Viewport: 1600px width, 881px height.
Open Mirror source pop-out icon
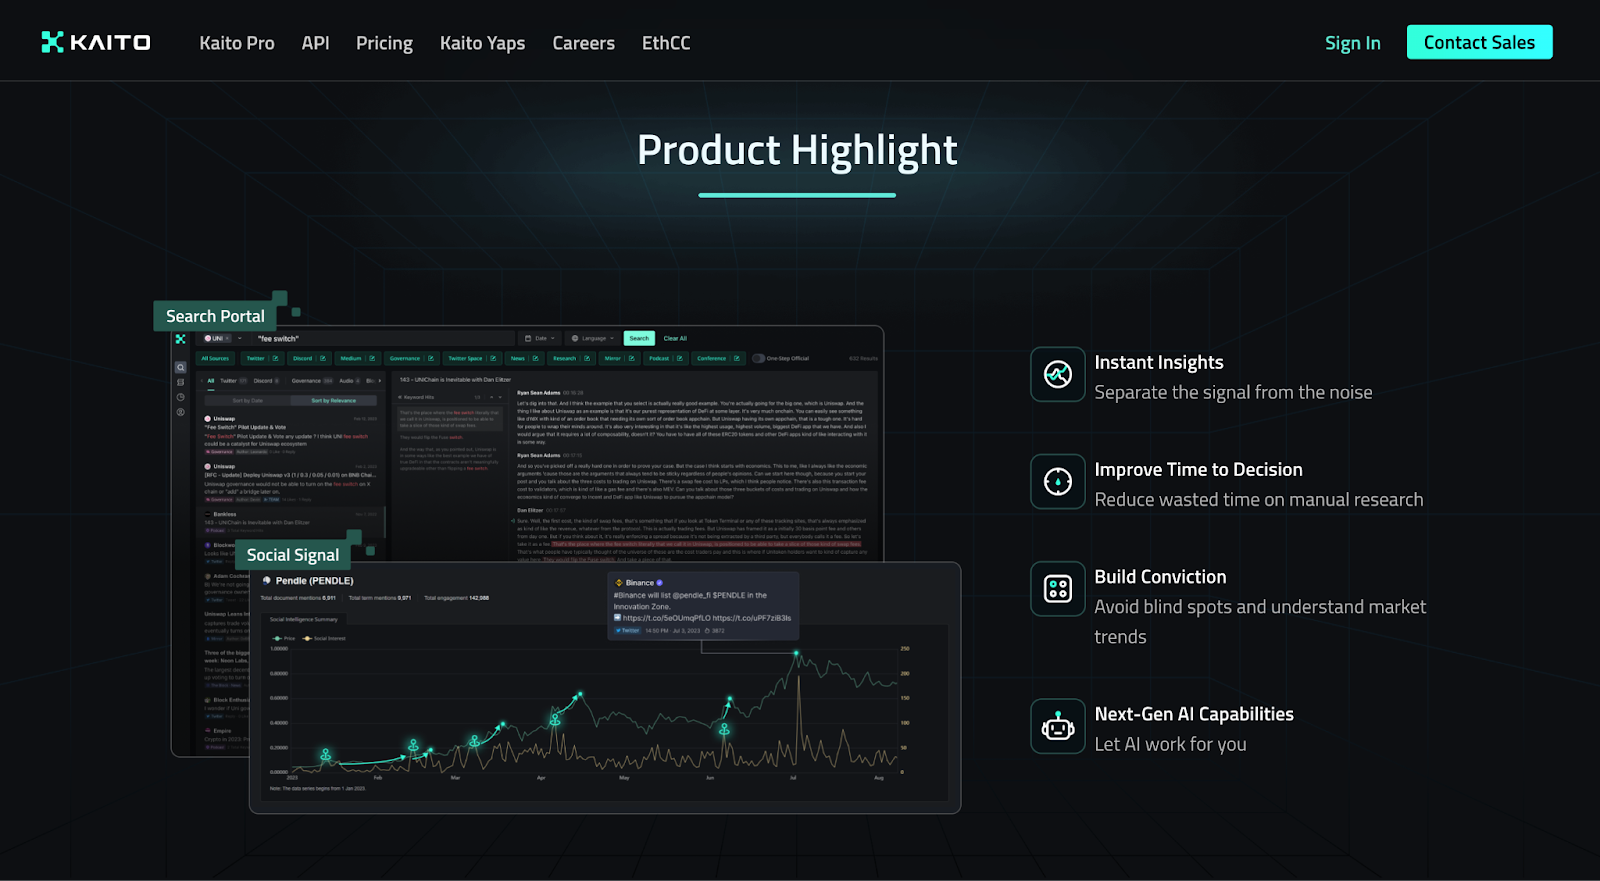click(x=631, y=358)
